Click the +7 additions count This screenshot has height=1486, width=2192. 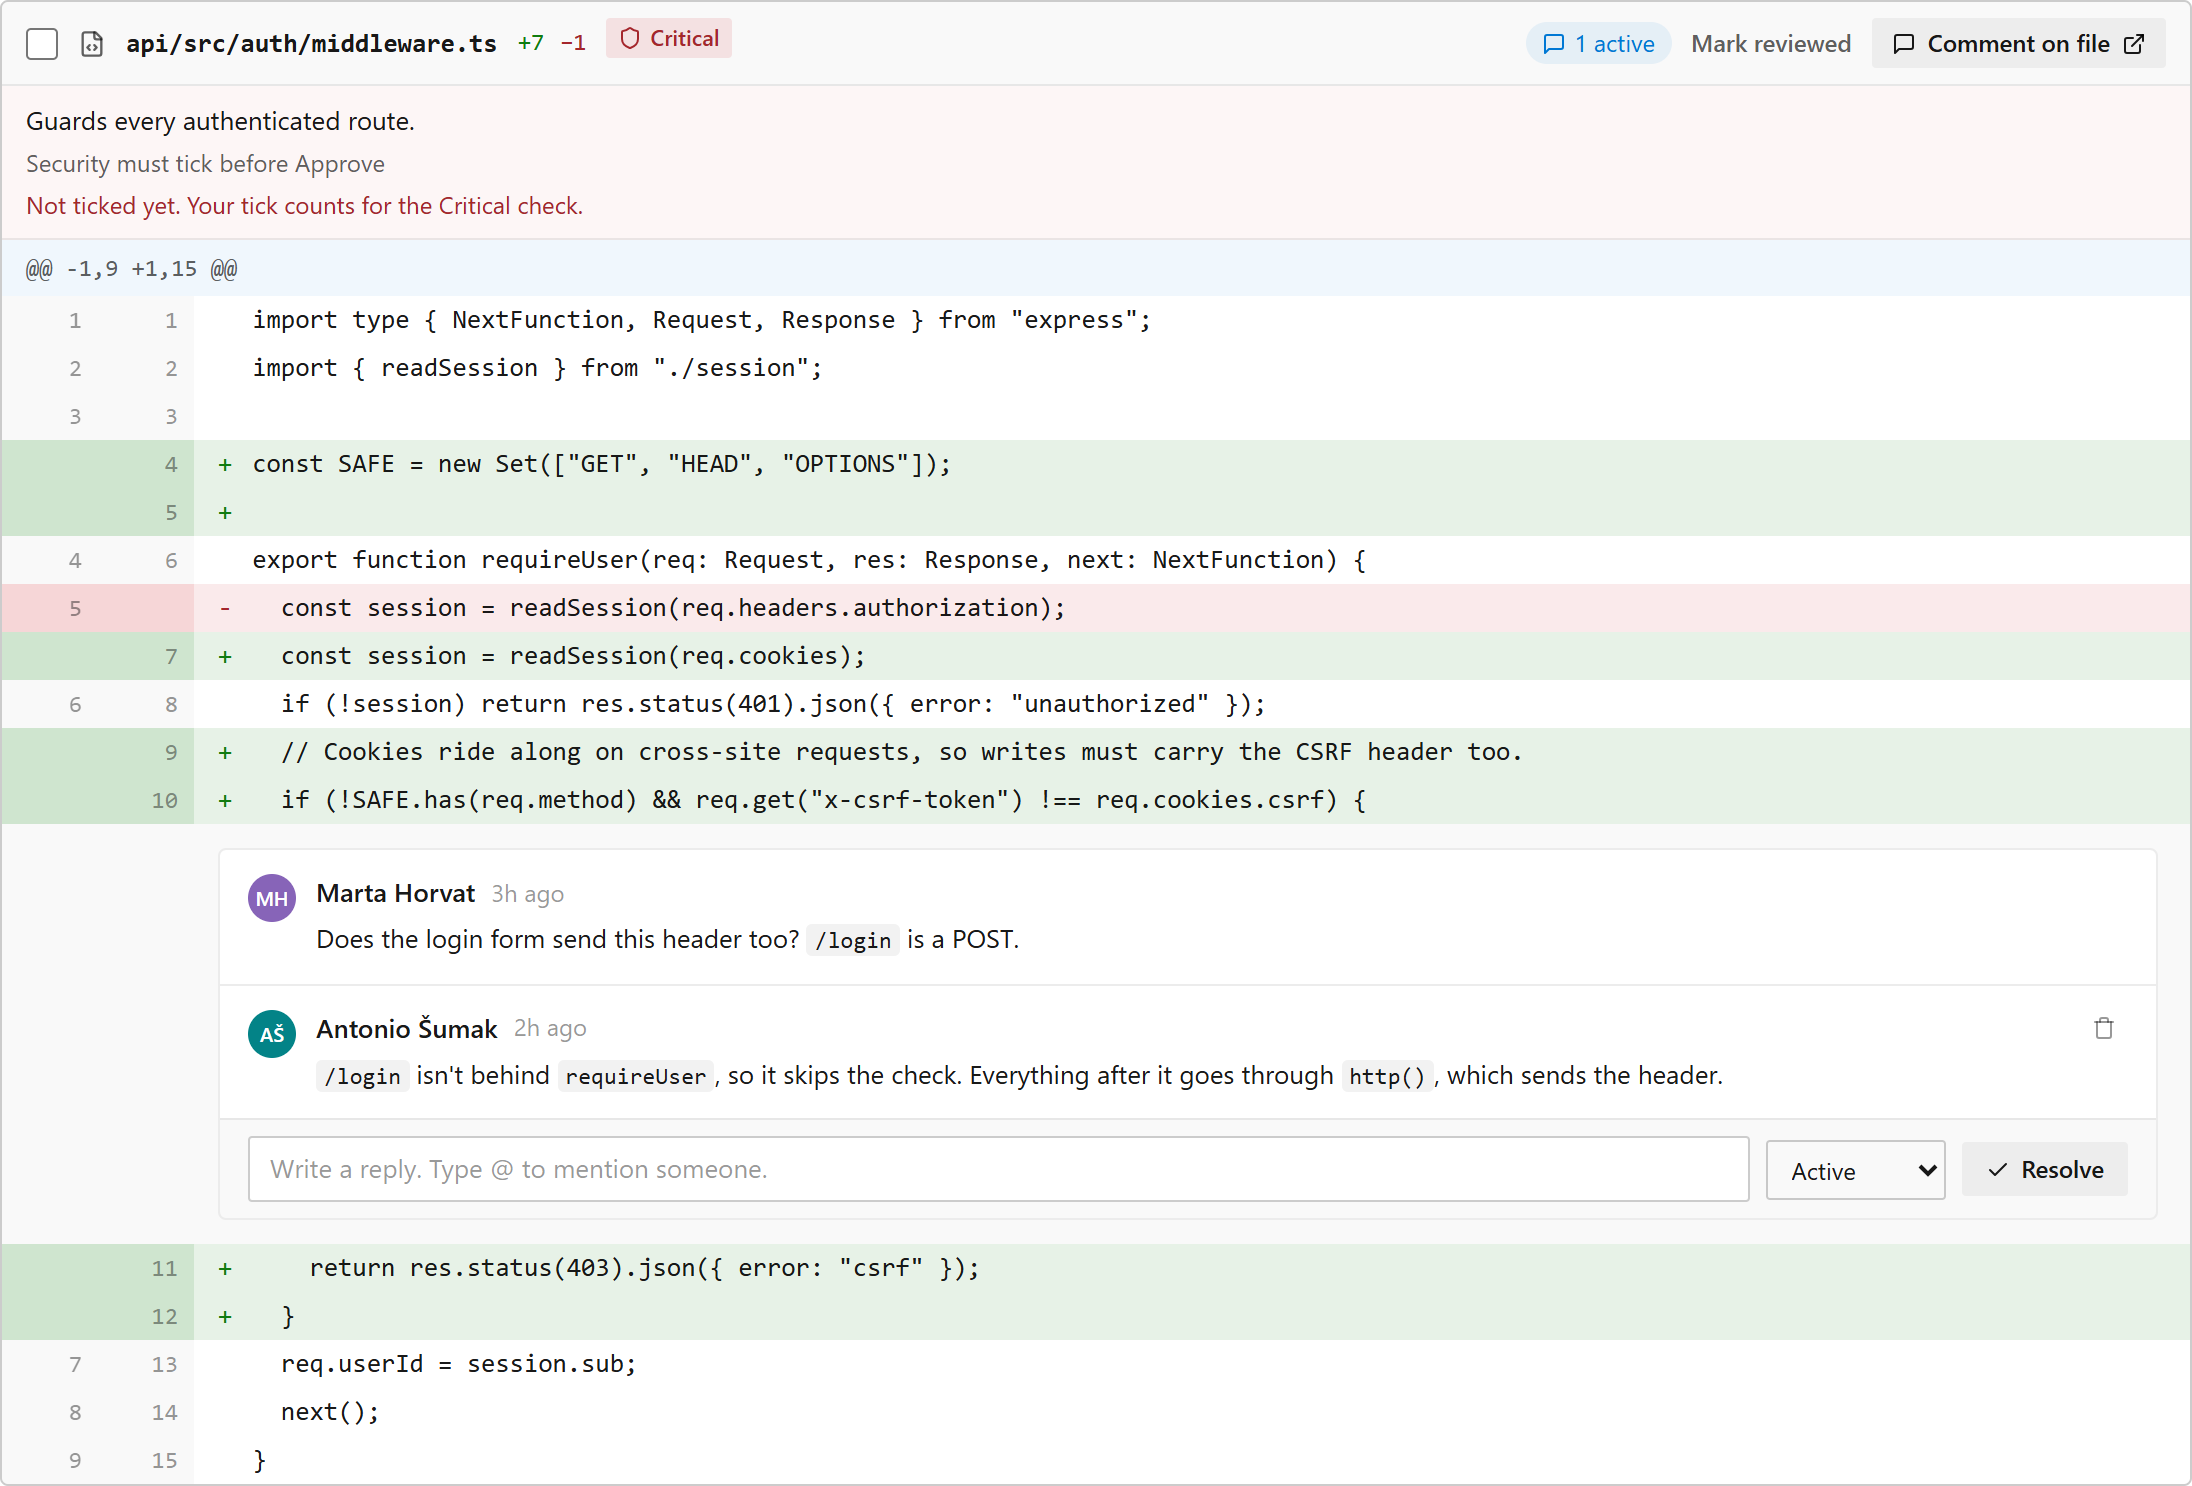[x=531, y=44]
